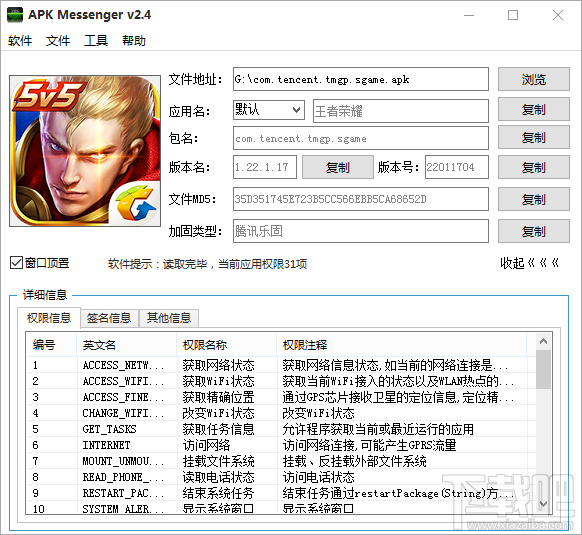Collapse details with 收起 <<<
582x535 pixels.
pos(530,263)
